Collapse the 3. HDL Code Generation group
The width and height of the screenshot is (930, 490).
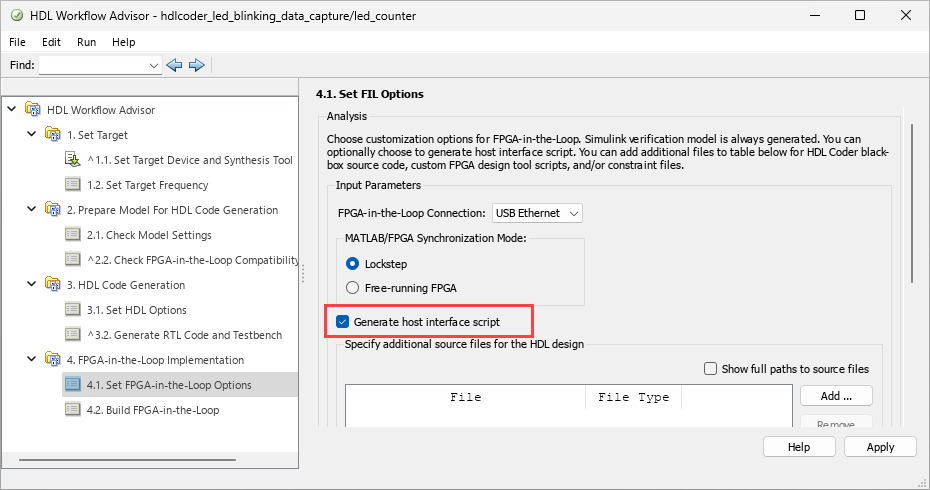click(x=31, y=284)
